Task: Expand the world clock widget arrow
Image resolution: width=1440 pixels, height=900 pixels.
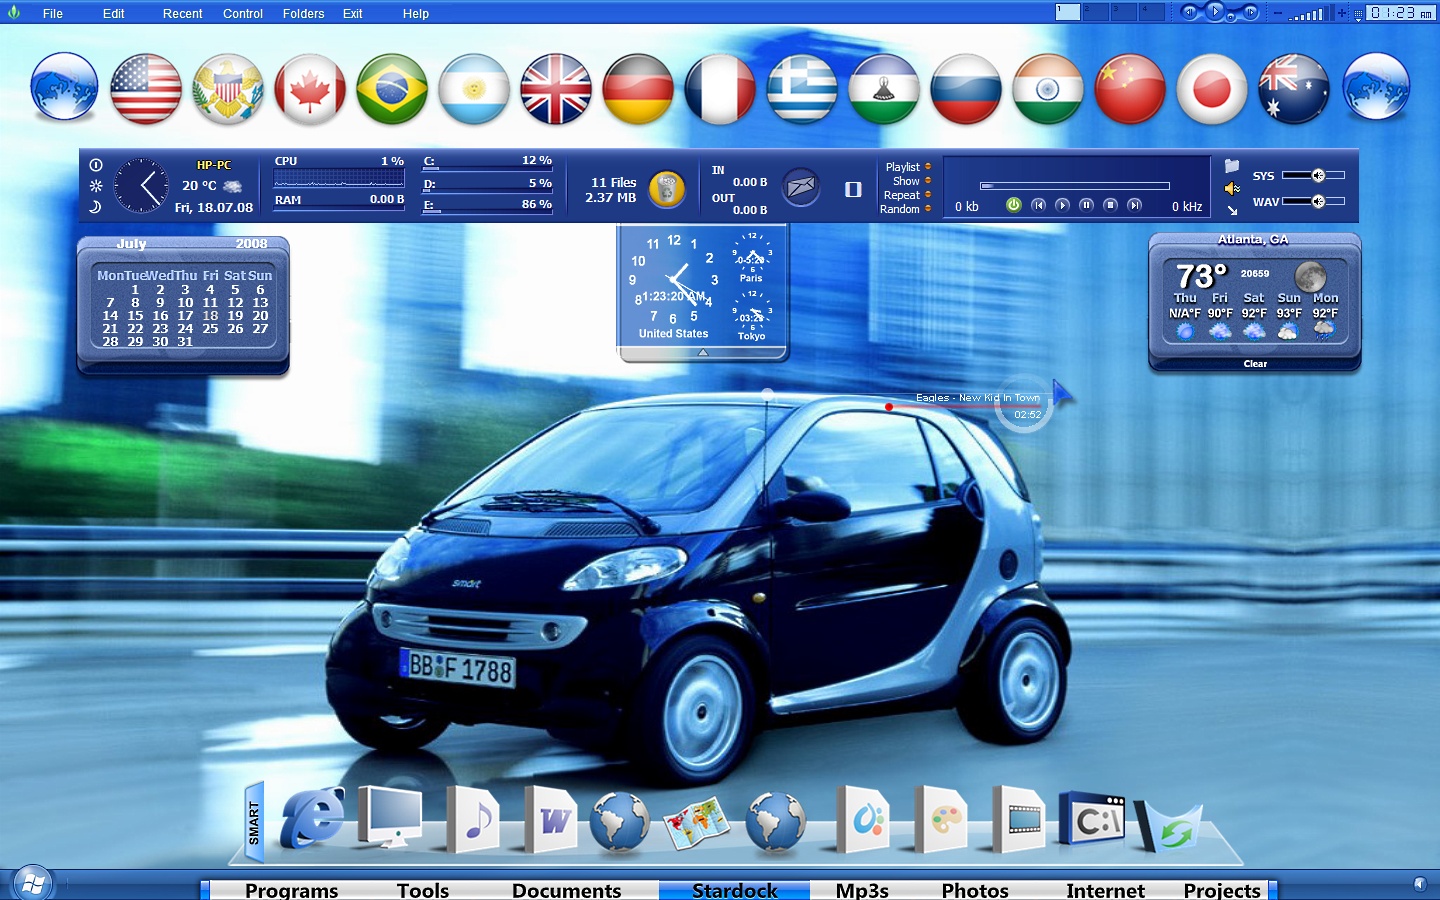Action: pos(703,353)
